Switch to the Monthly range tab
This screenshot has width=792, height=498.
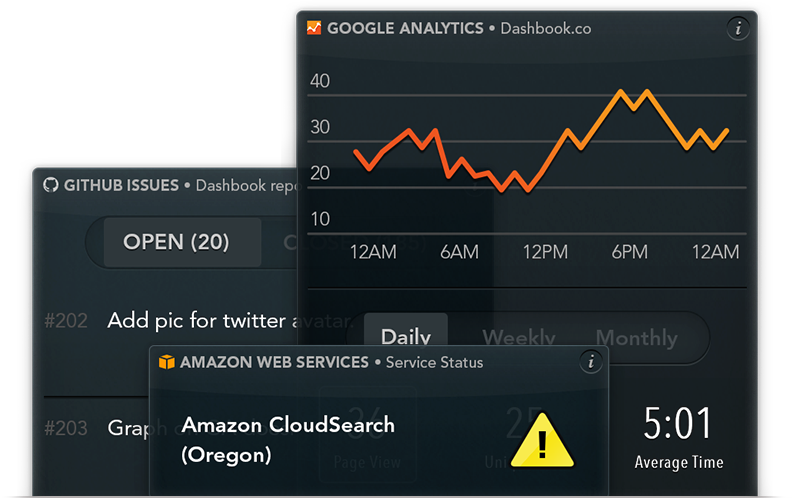coord(636,337)
